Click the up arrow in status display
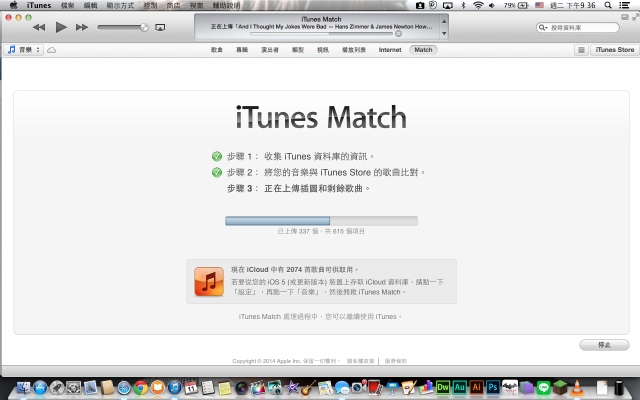Screen dimensions: 640x400 (444, 21)
